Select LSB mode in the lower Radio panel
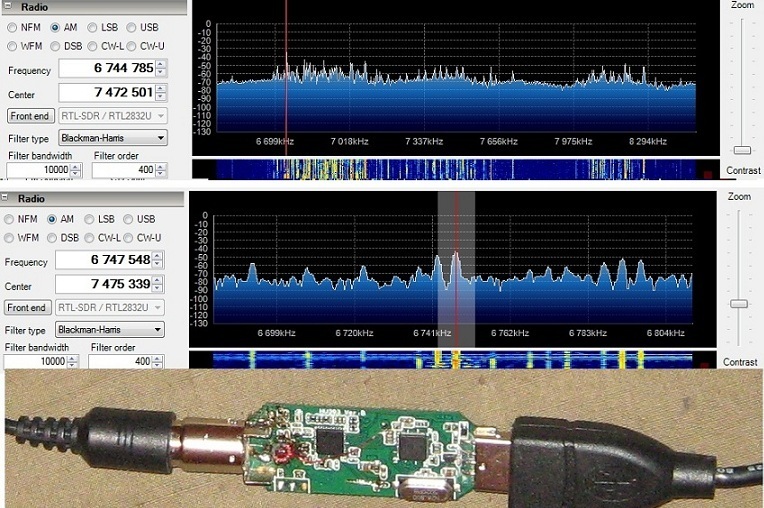This screenshot has width=764, height=508. tap(90, 219)
